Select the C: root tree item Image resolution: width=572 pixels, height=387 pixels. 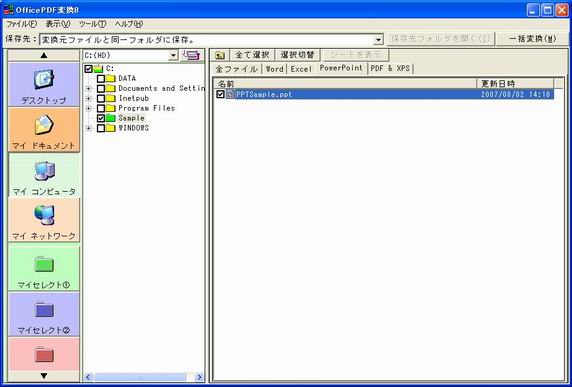point(110,69)
